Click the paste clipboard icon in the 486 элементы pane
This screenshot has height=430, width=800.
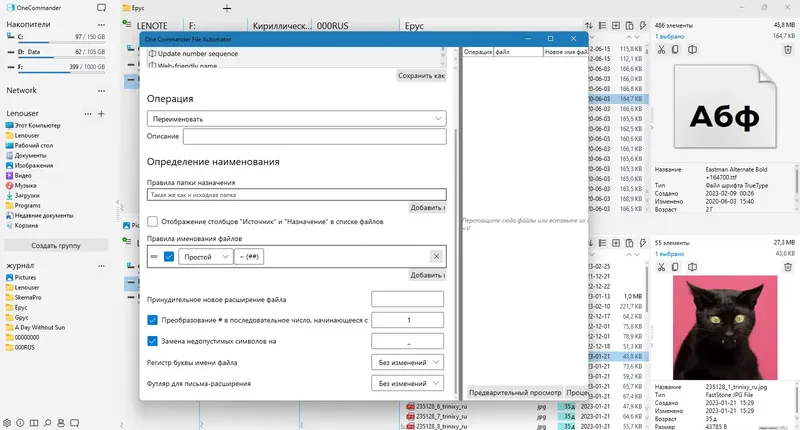(630, 26)
